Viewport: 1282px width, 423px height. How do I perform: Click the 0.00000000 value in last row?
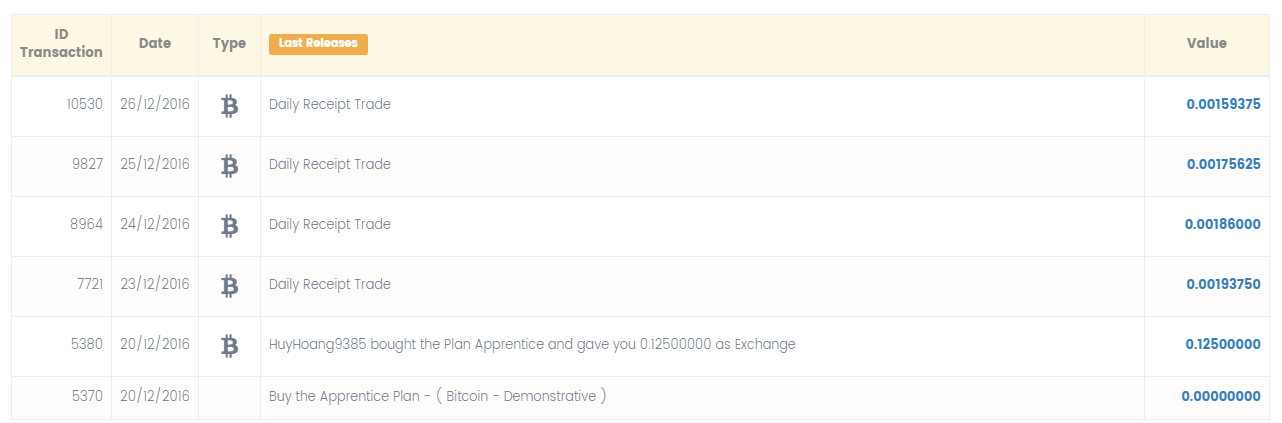click(1221, 396)
